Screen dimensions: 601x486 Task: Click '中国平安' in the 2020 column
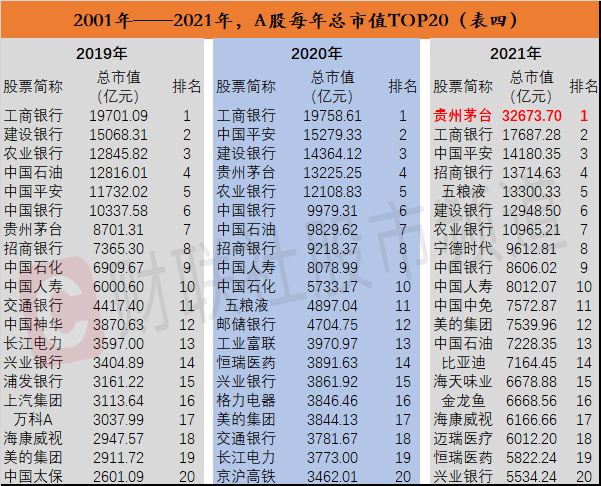[x=246, y=135]
